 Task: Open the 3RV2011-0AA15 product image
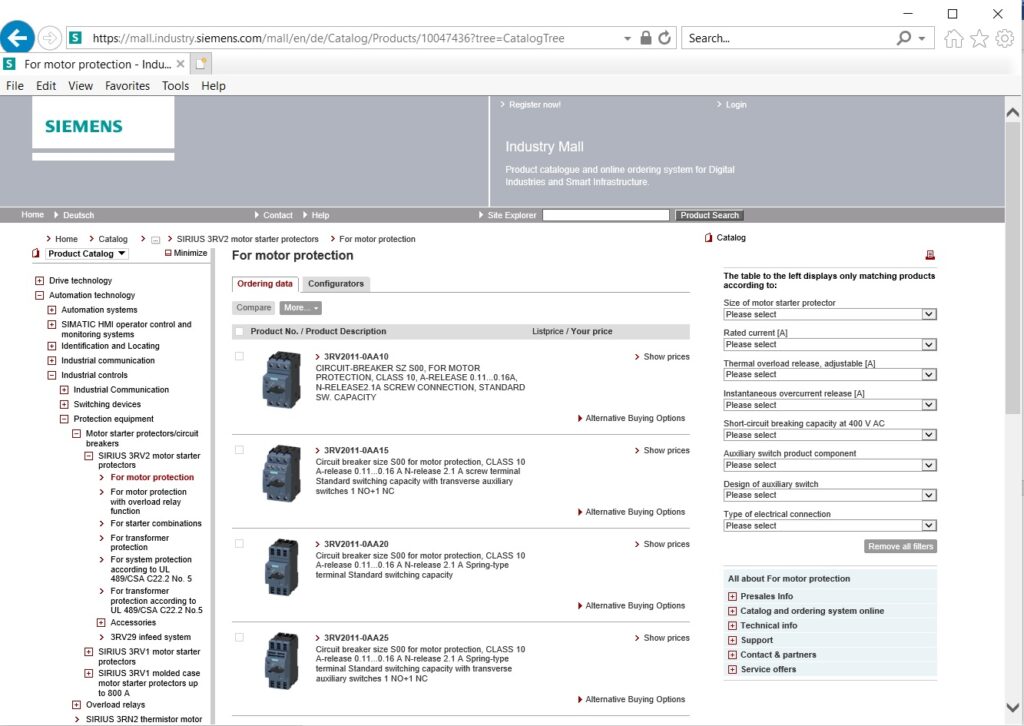point(281,473)
